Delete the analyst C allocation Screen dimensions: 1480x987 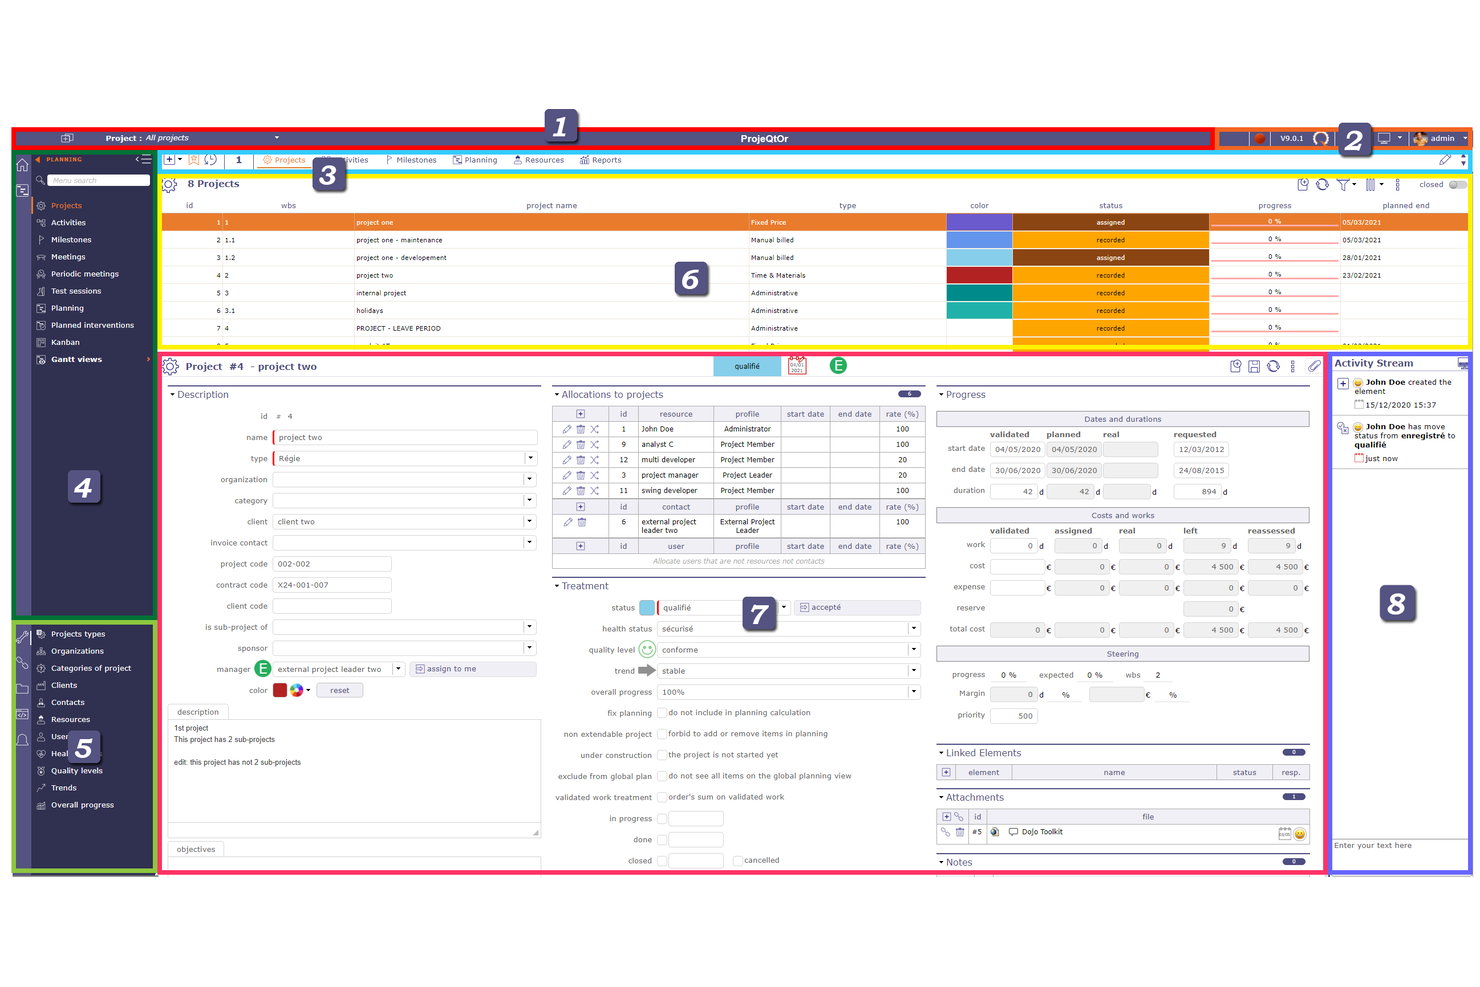pos(580,444)
